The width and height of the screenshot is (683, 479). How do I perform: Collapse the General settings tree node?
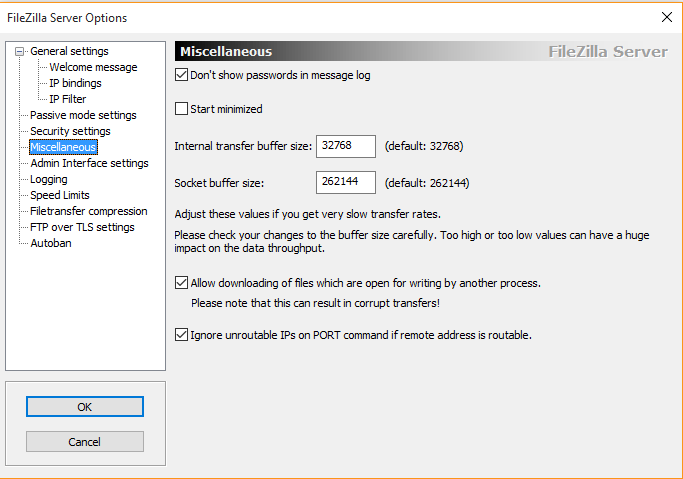(19, 52)
